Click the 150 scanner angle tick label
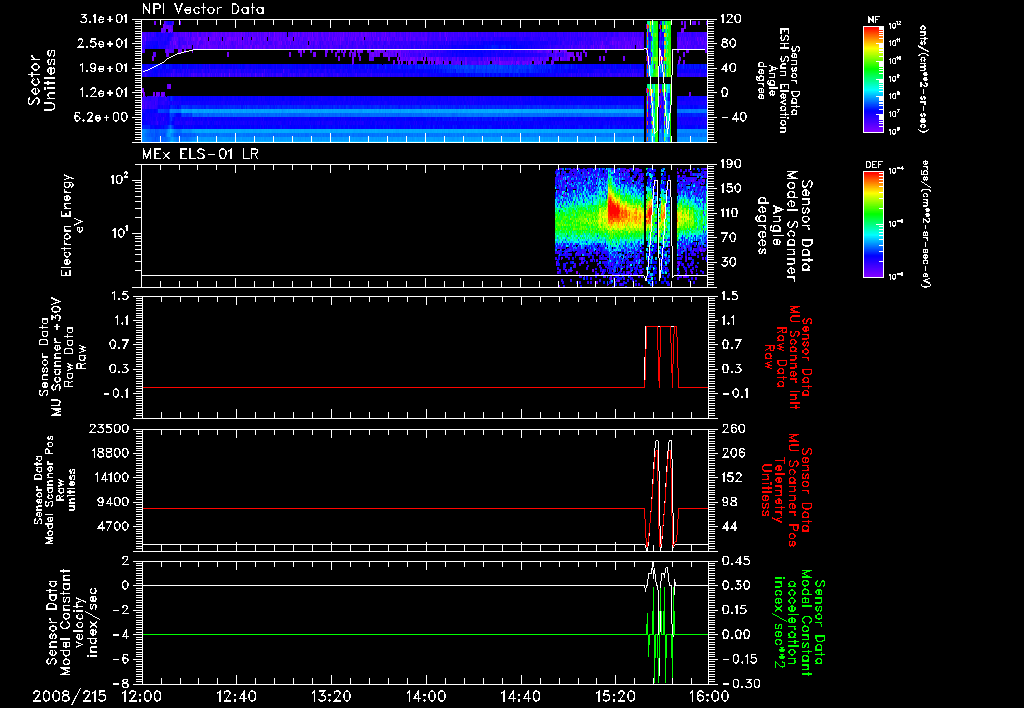This screenshot has width=1024, height=708. click(x=731, y=188)
